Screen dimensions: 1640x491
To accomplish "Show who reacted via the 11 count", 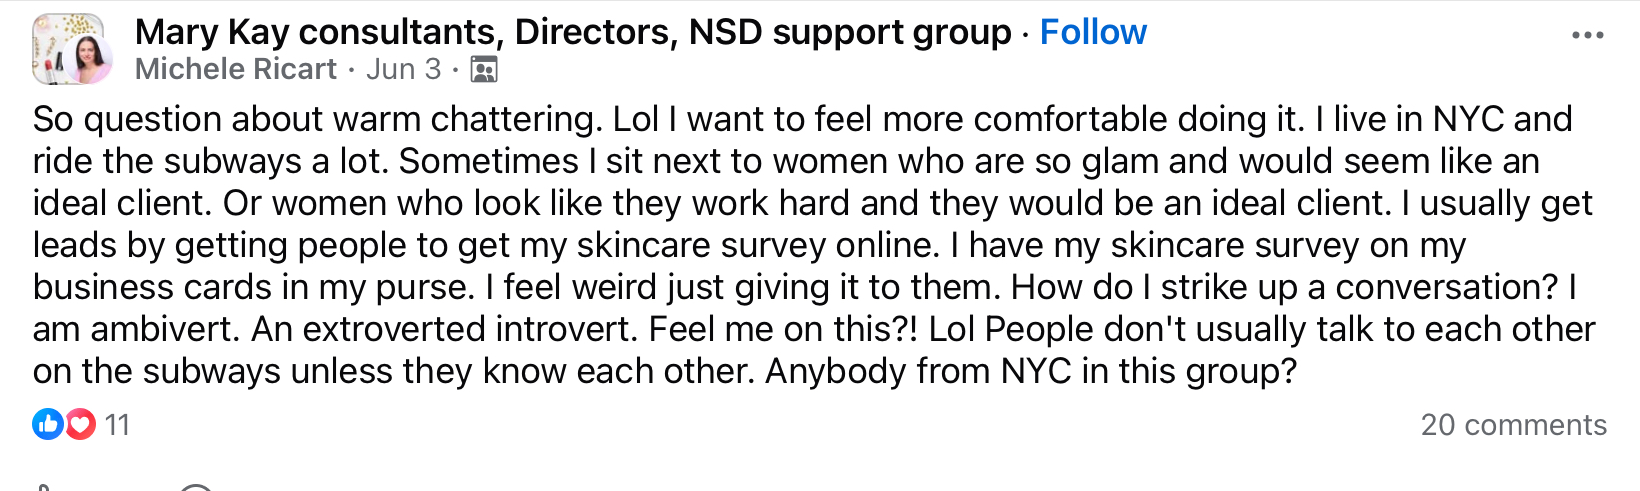I will 118,425.
